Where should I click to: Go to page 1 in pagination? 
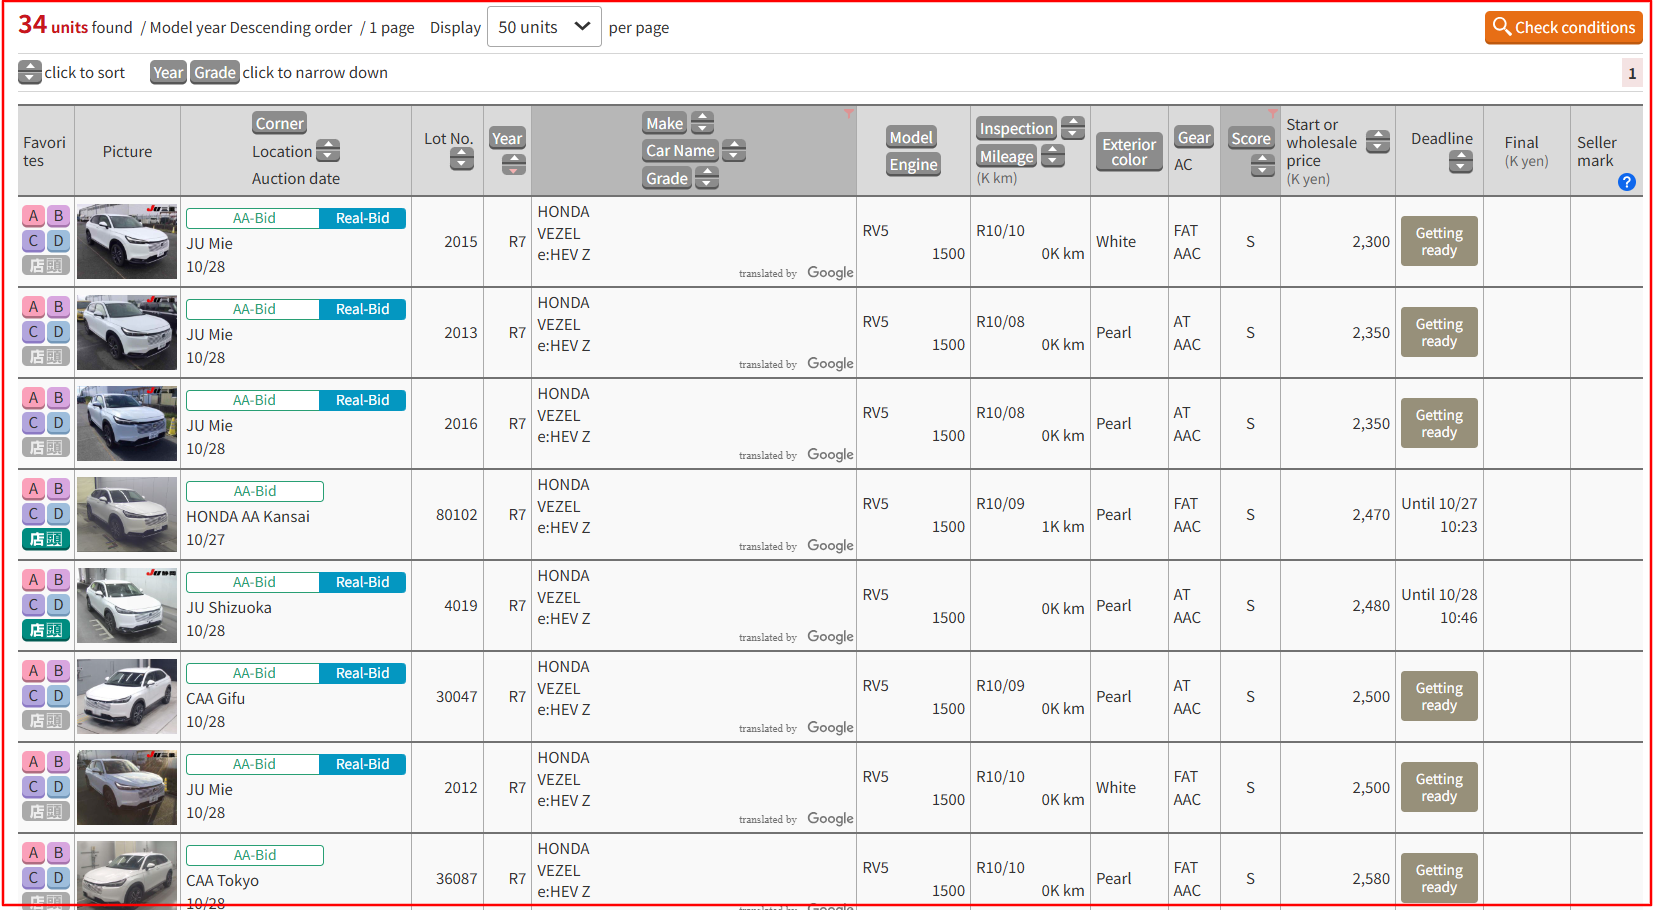coord(1632,73)
